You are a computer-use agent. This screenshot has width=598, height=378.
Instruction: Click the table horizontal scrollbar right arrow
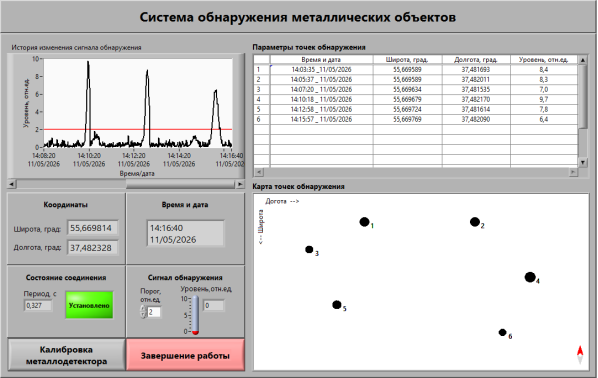tap(573, 172)
